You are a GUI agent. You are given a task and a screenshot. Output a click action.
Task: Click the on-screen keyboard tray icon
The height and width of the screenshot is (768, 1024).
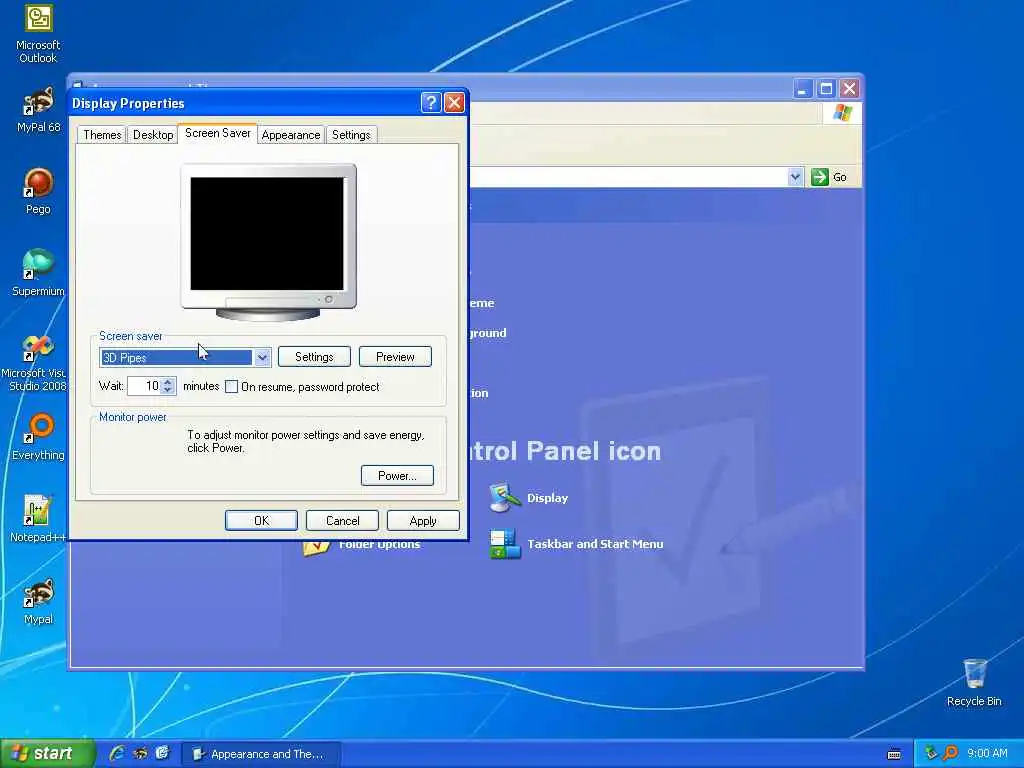tap(894, 754)
